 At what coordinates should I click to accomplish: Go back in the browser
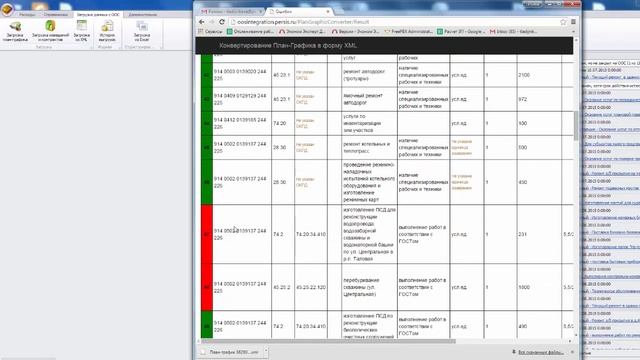[202, 22]
